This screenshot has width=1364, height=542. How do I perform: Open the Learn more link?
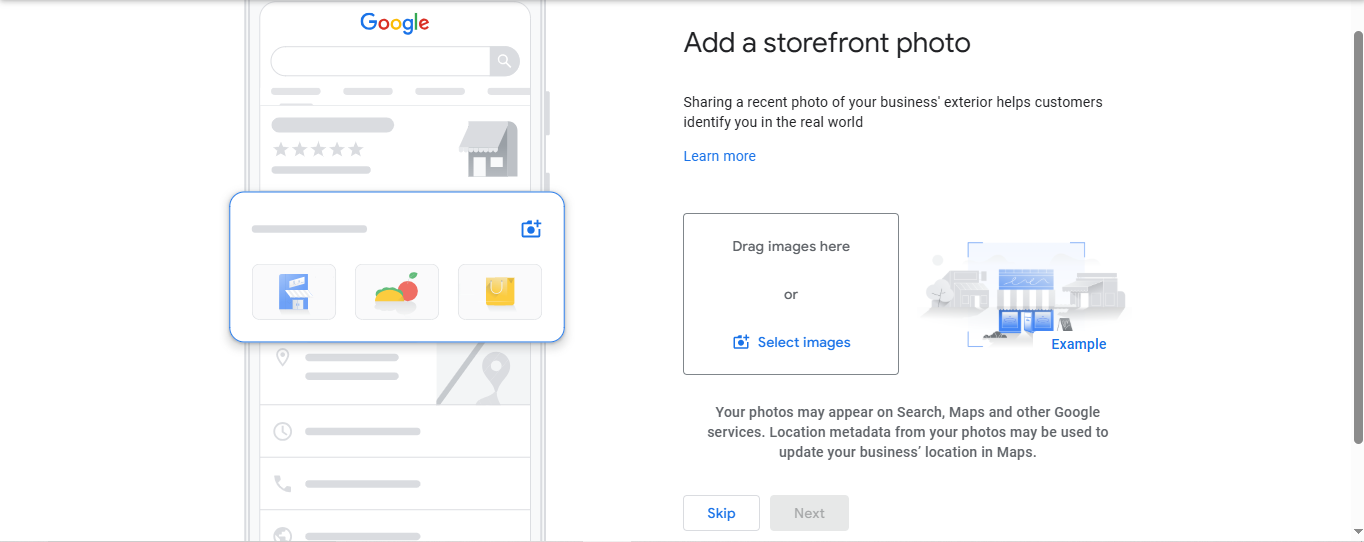point(719,156)
